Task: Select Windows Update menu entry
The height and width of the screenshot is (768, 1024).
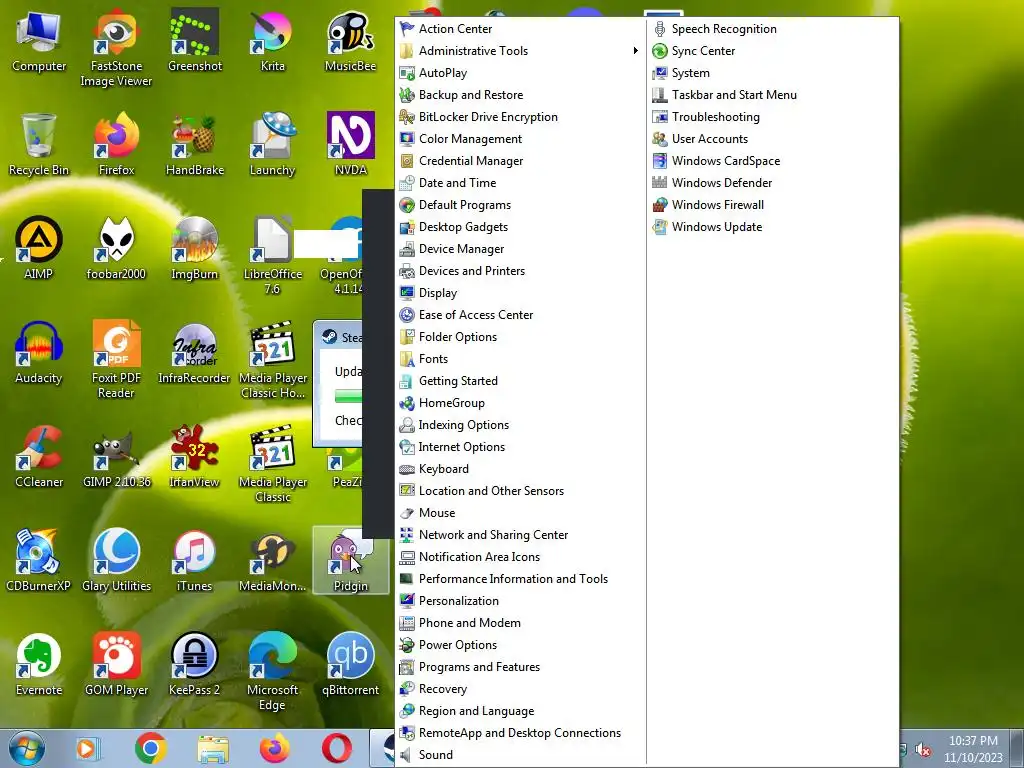Action: 773,227
